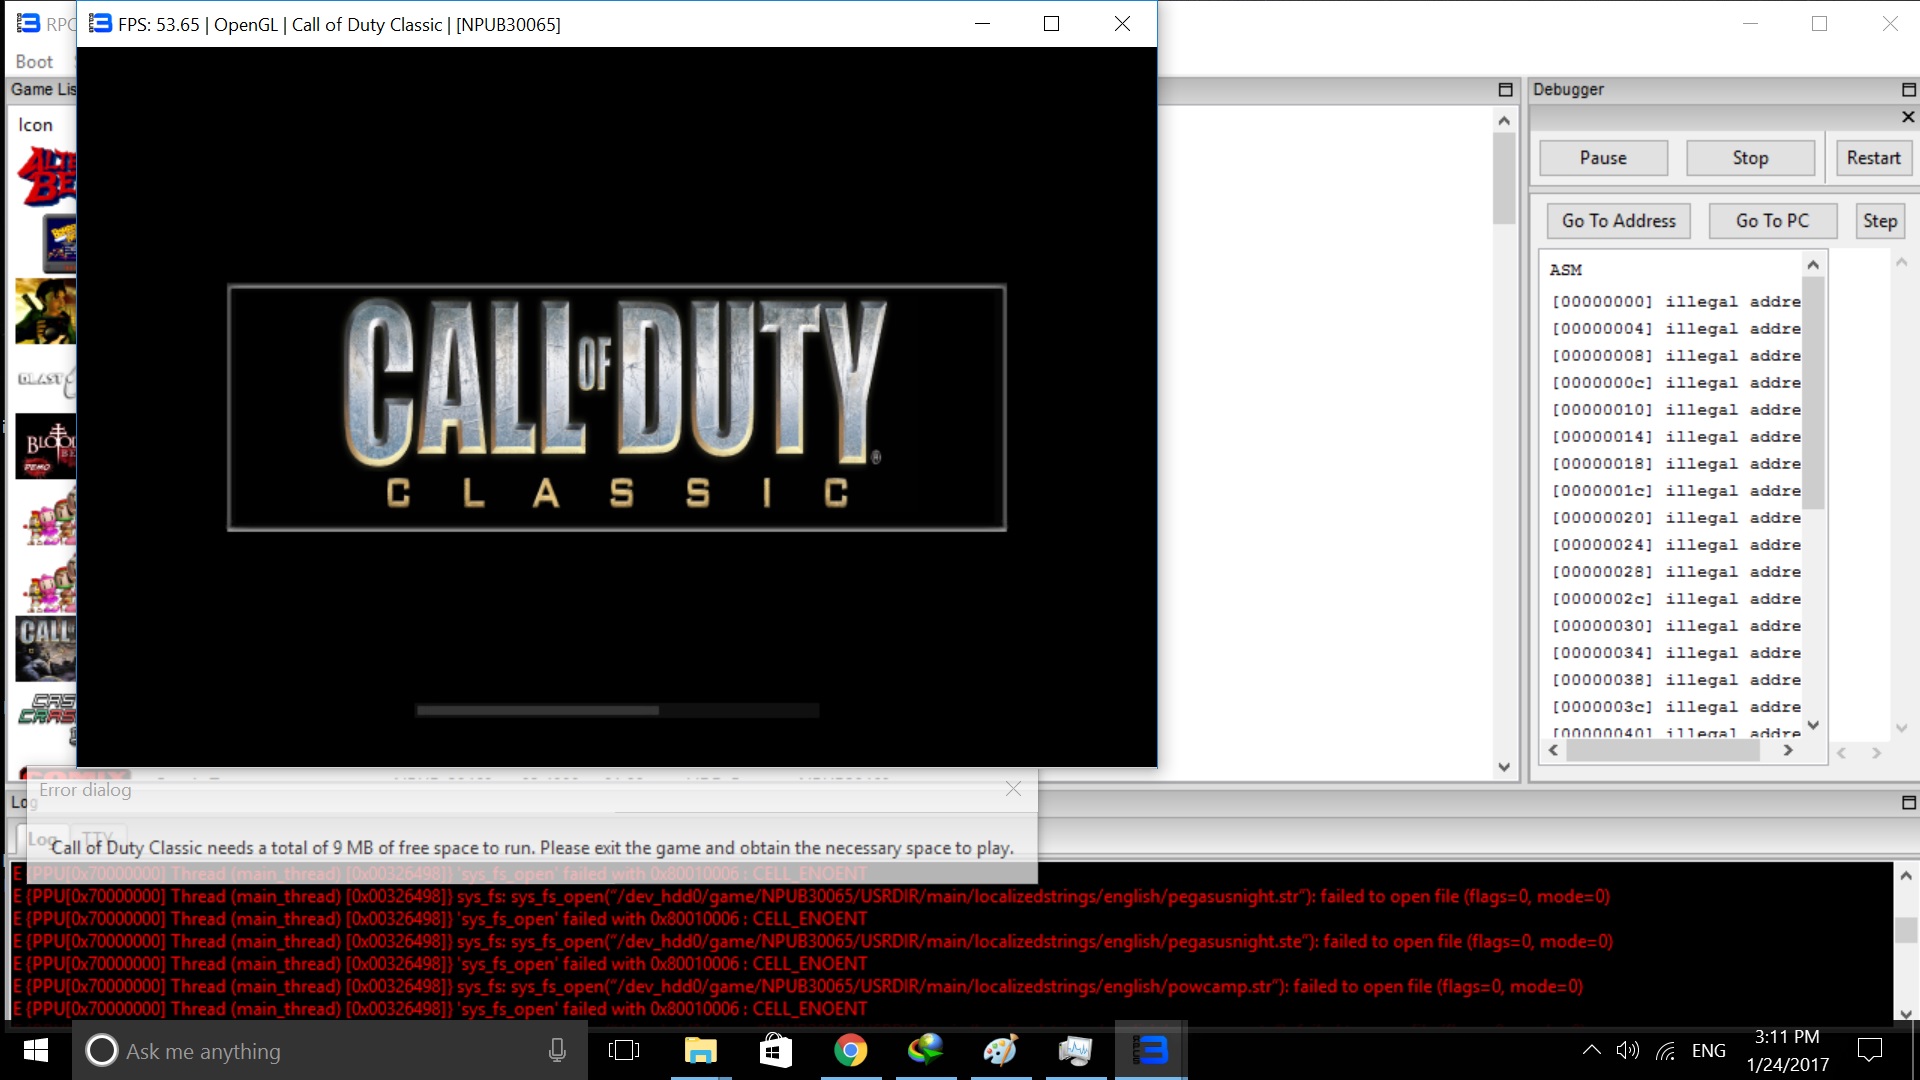Screen dimensions: 1920x1080
Task: Click the Call of Duty game list icon
Action: (46, 648)
